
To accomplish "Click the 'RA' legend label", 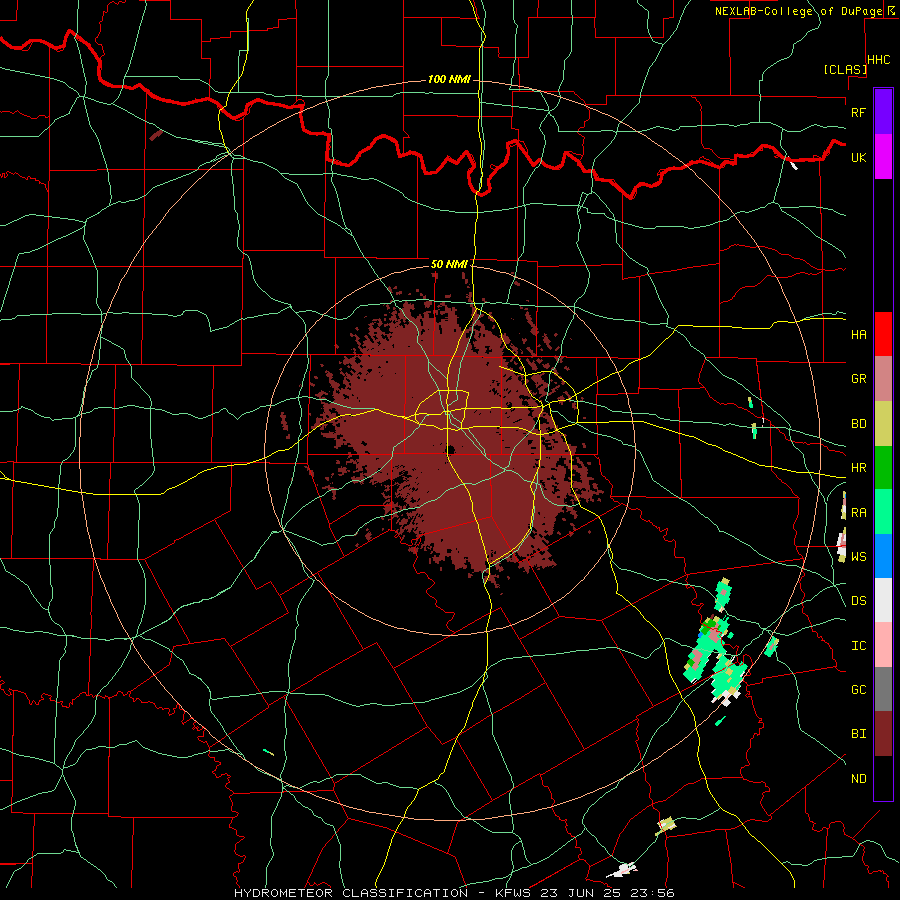I will tap(858, 513).
